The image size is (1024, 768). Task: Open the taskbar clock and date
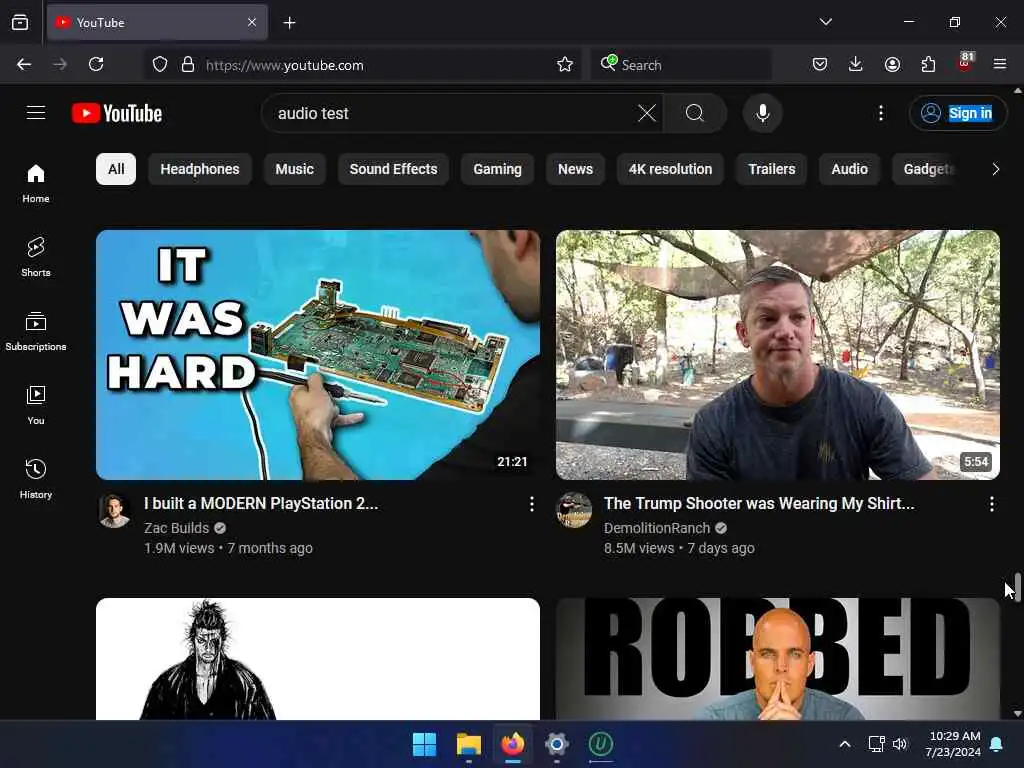[953, 744]
